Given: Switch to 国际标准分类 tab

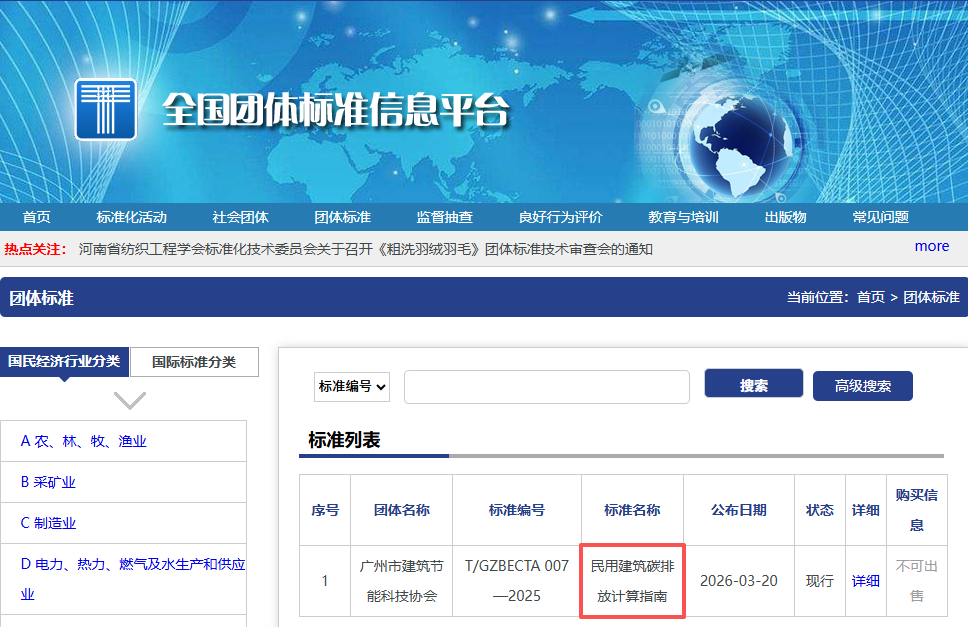Looking at the screenshot, I should pos(194,362).
